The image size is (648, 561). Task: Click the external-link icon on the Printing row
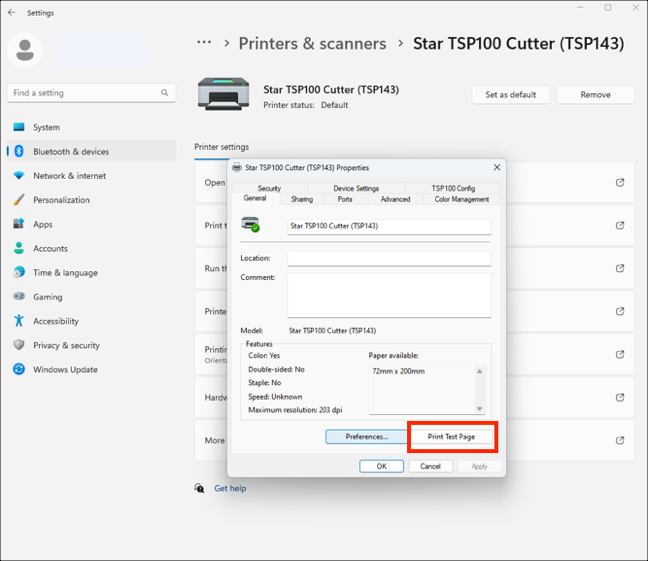(x=619, y=354)
